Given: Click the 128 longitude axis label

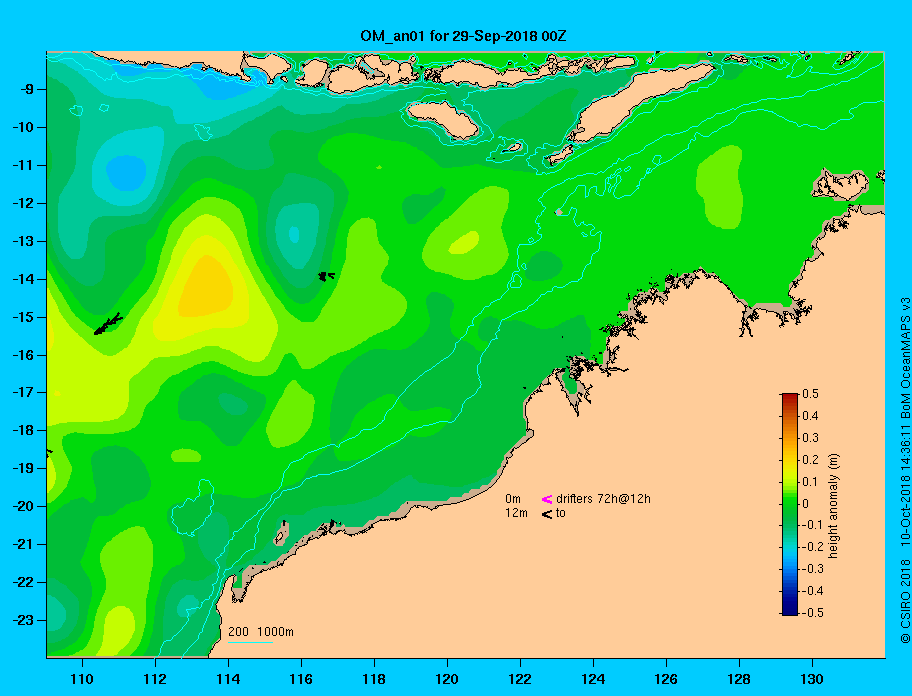Looking at the screenshot, I should tap(739, 679).
